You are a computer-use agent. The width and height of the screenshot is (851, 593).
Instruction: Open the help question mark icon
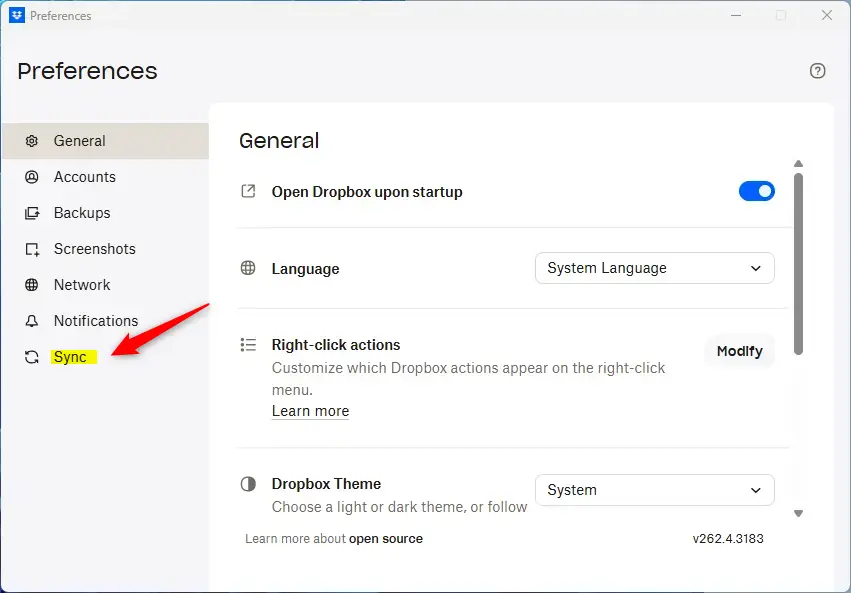click(817, 71)
